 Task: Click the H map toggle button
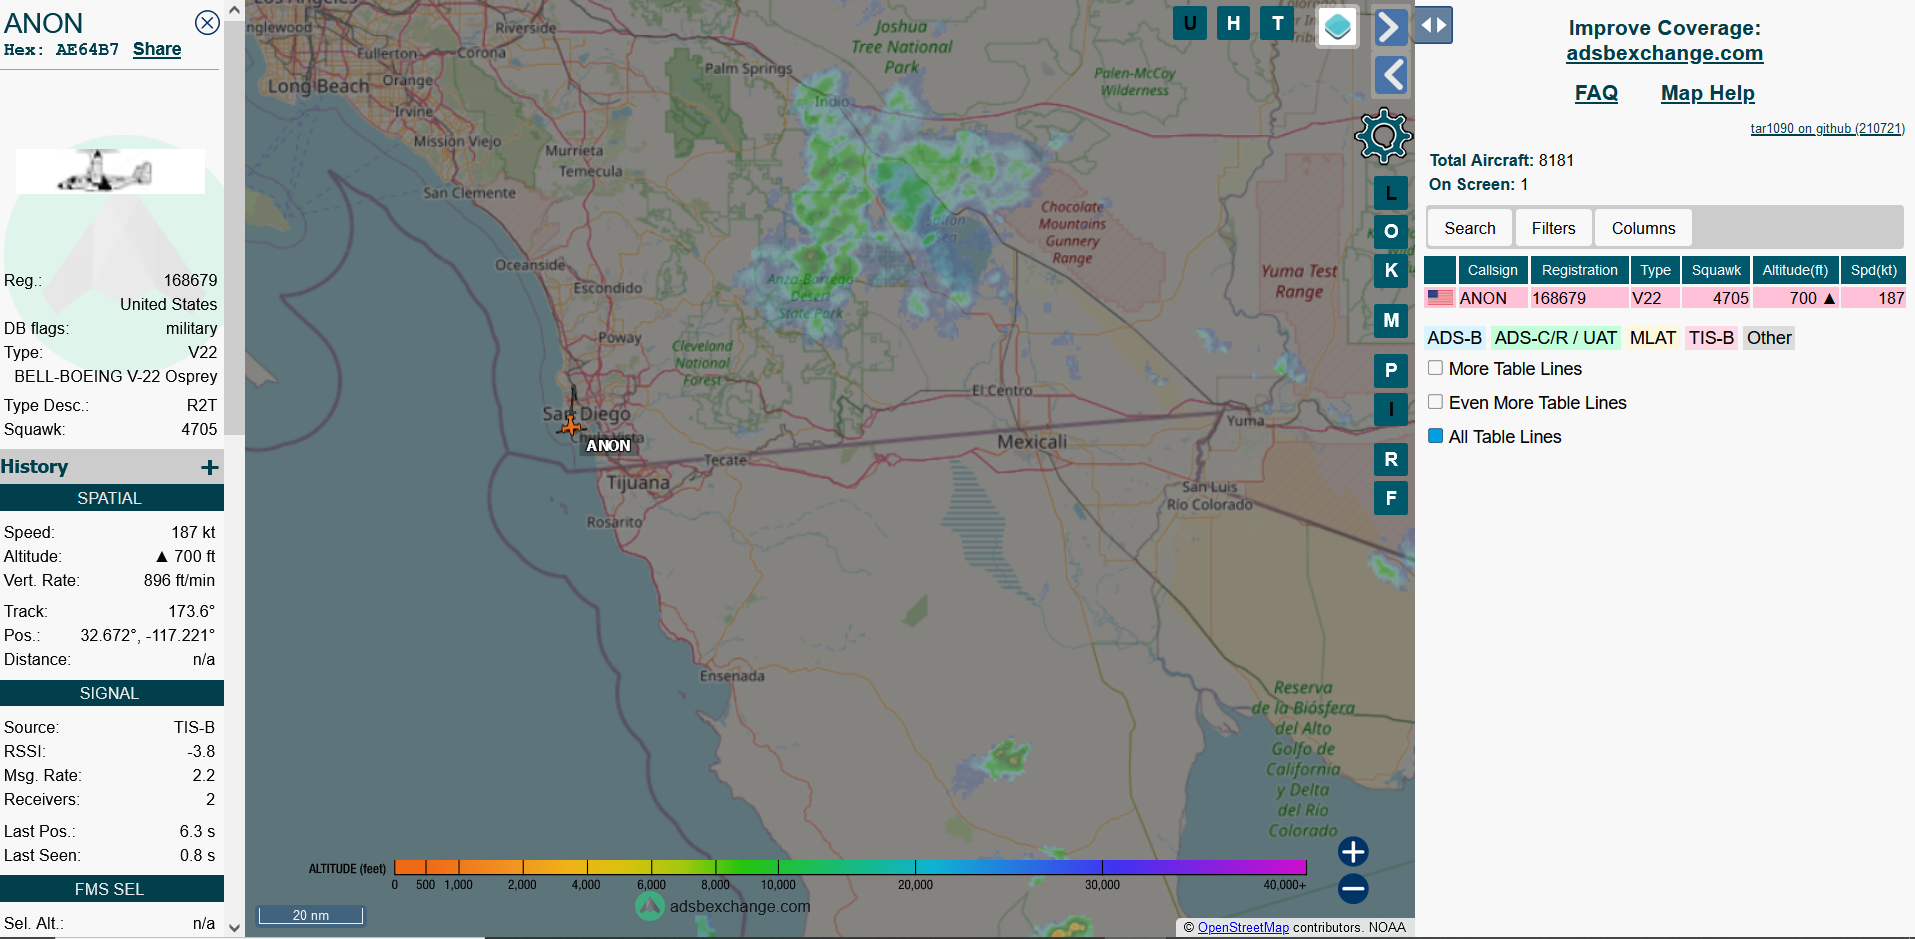click(x=1234, y=23)
